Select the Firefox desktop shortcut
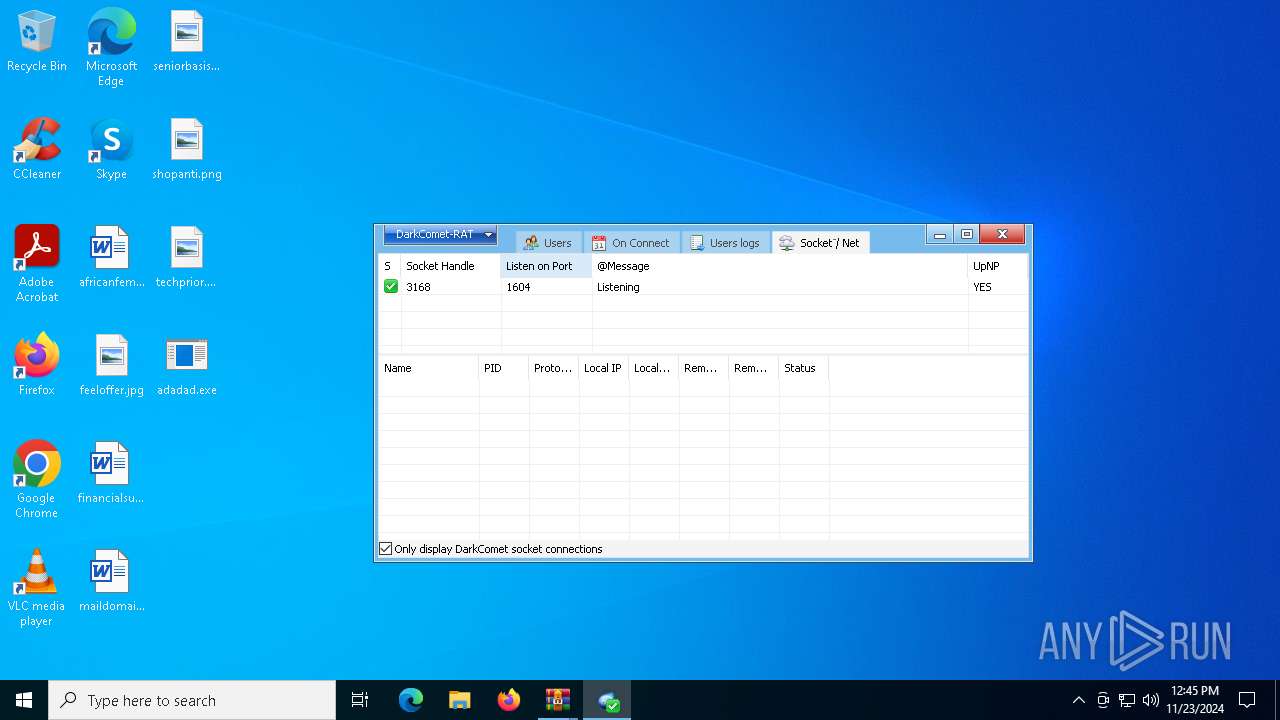1280x720 pixels. pos(37,366)
